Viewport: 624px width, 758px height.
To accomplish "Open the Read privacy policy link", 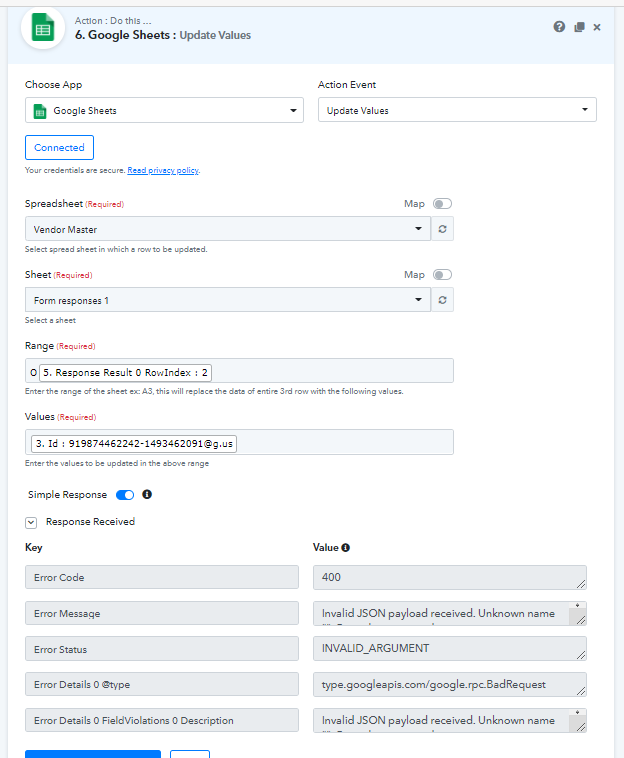I will click(163, 170).
